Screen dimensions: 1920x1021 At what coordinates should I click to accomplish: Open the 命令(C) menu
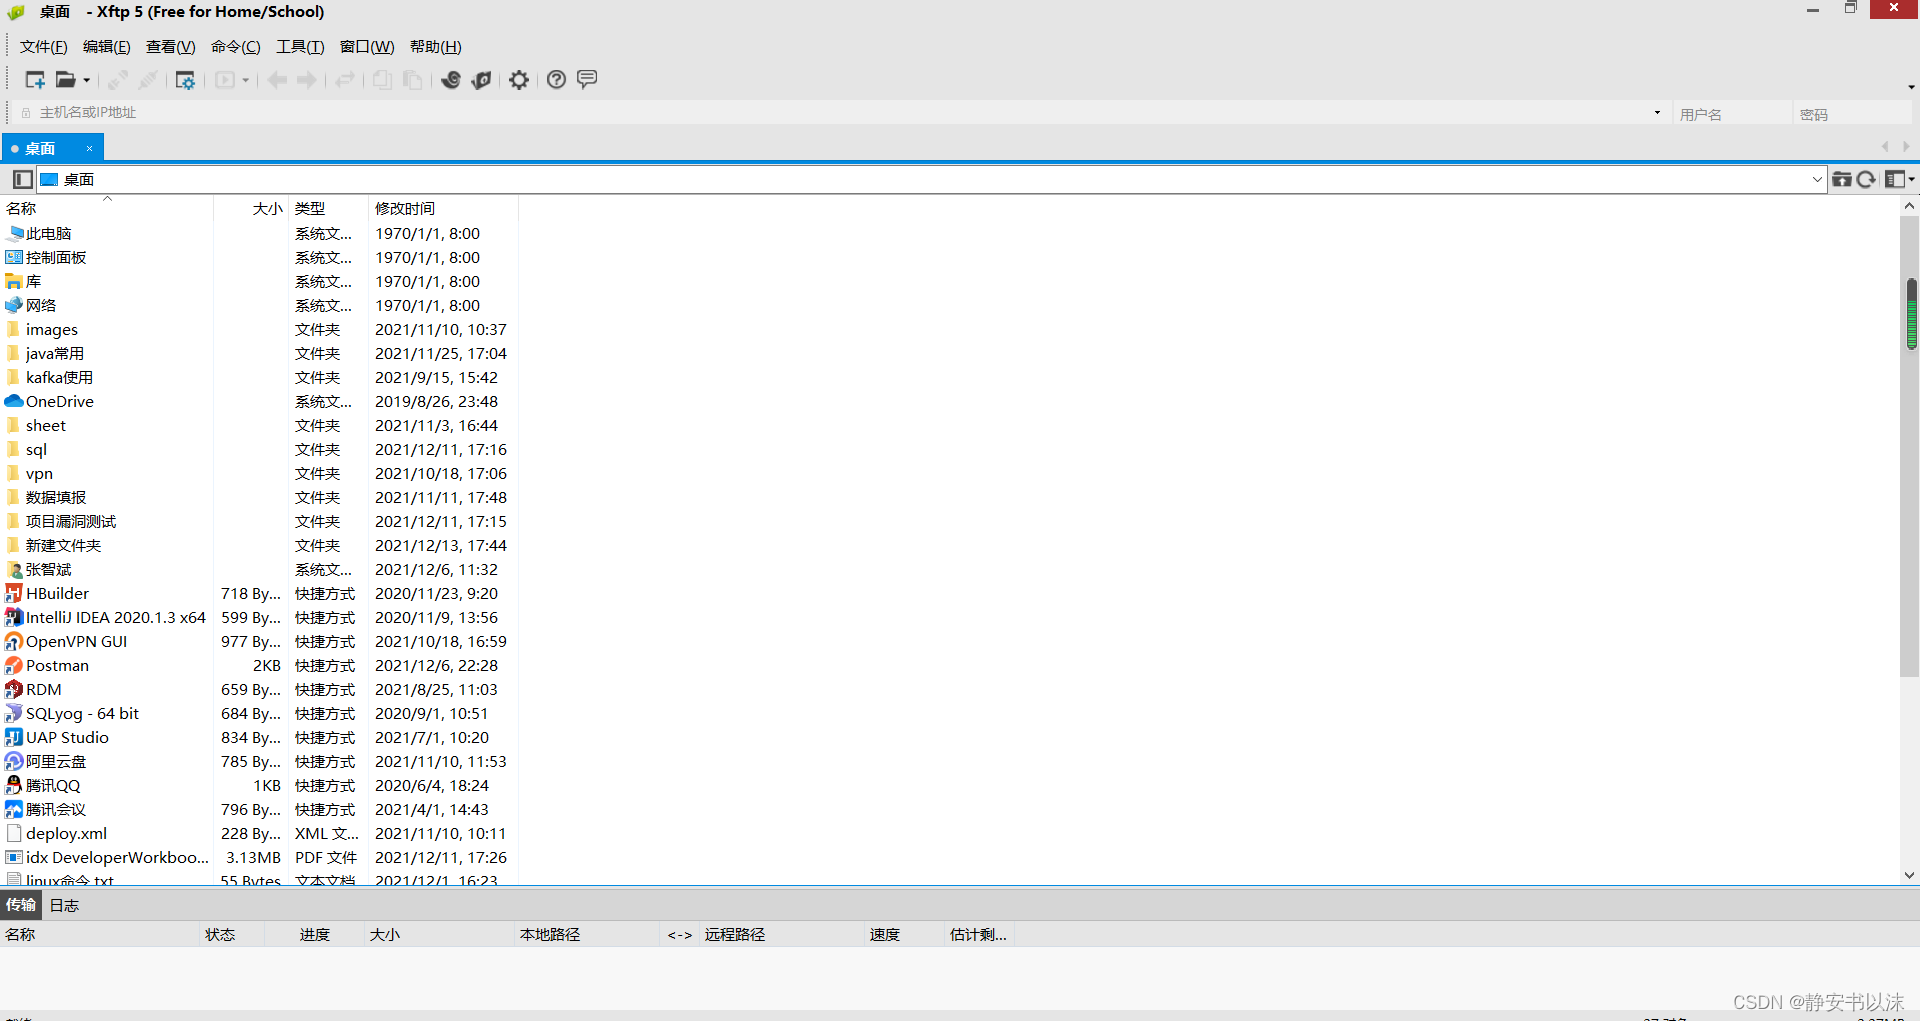point(236,47)
